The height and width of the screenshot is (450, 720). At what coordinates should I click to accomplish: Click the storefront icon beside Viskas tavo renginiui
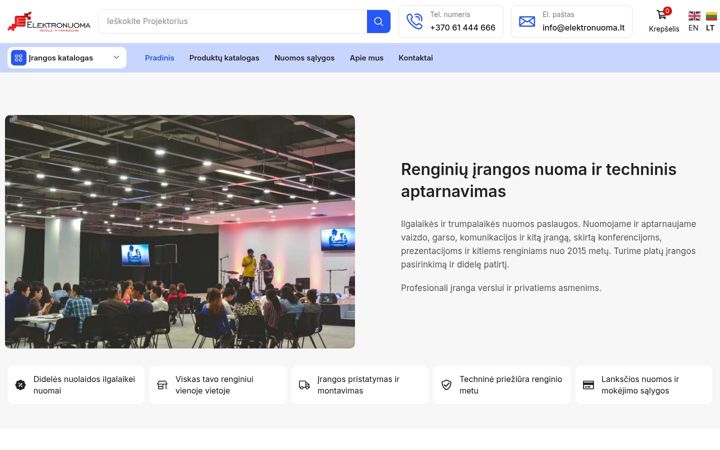[162, 385]
